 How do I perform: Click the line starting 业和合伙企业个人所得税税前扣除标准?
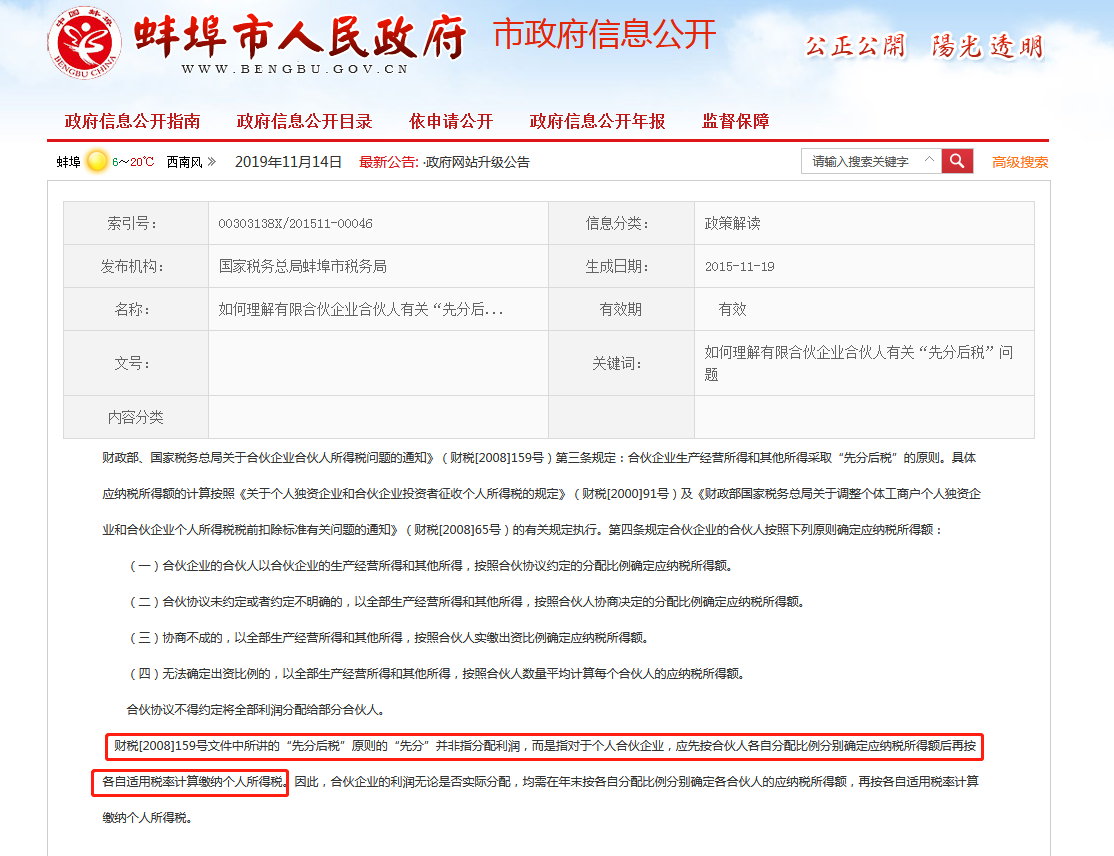coord(523,530)
